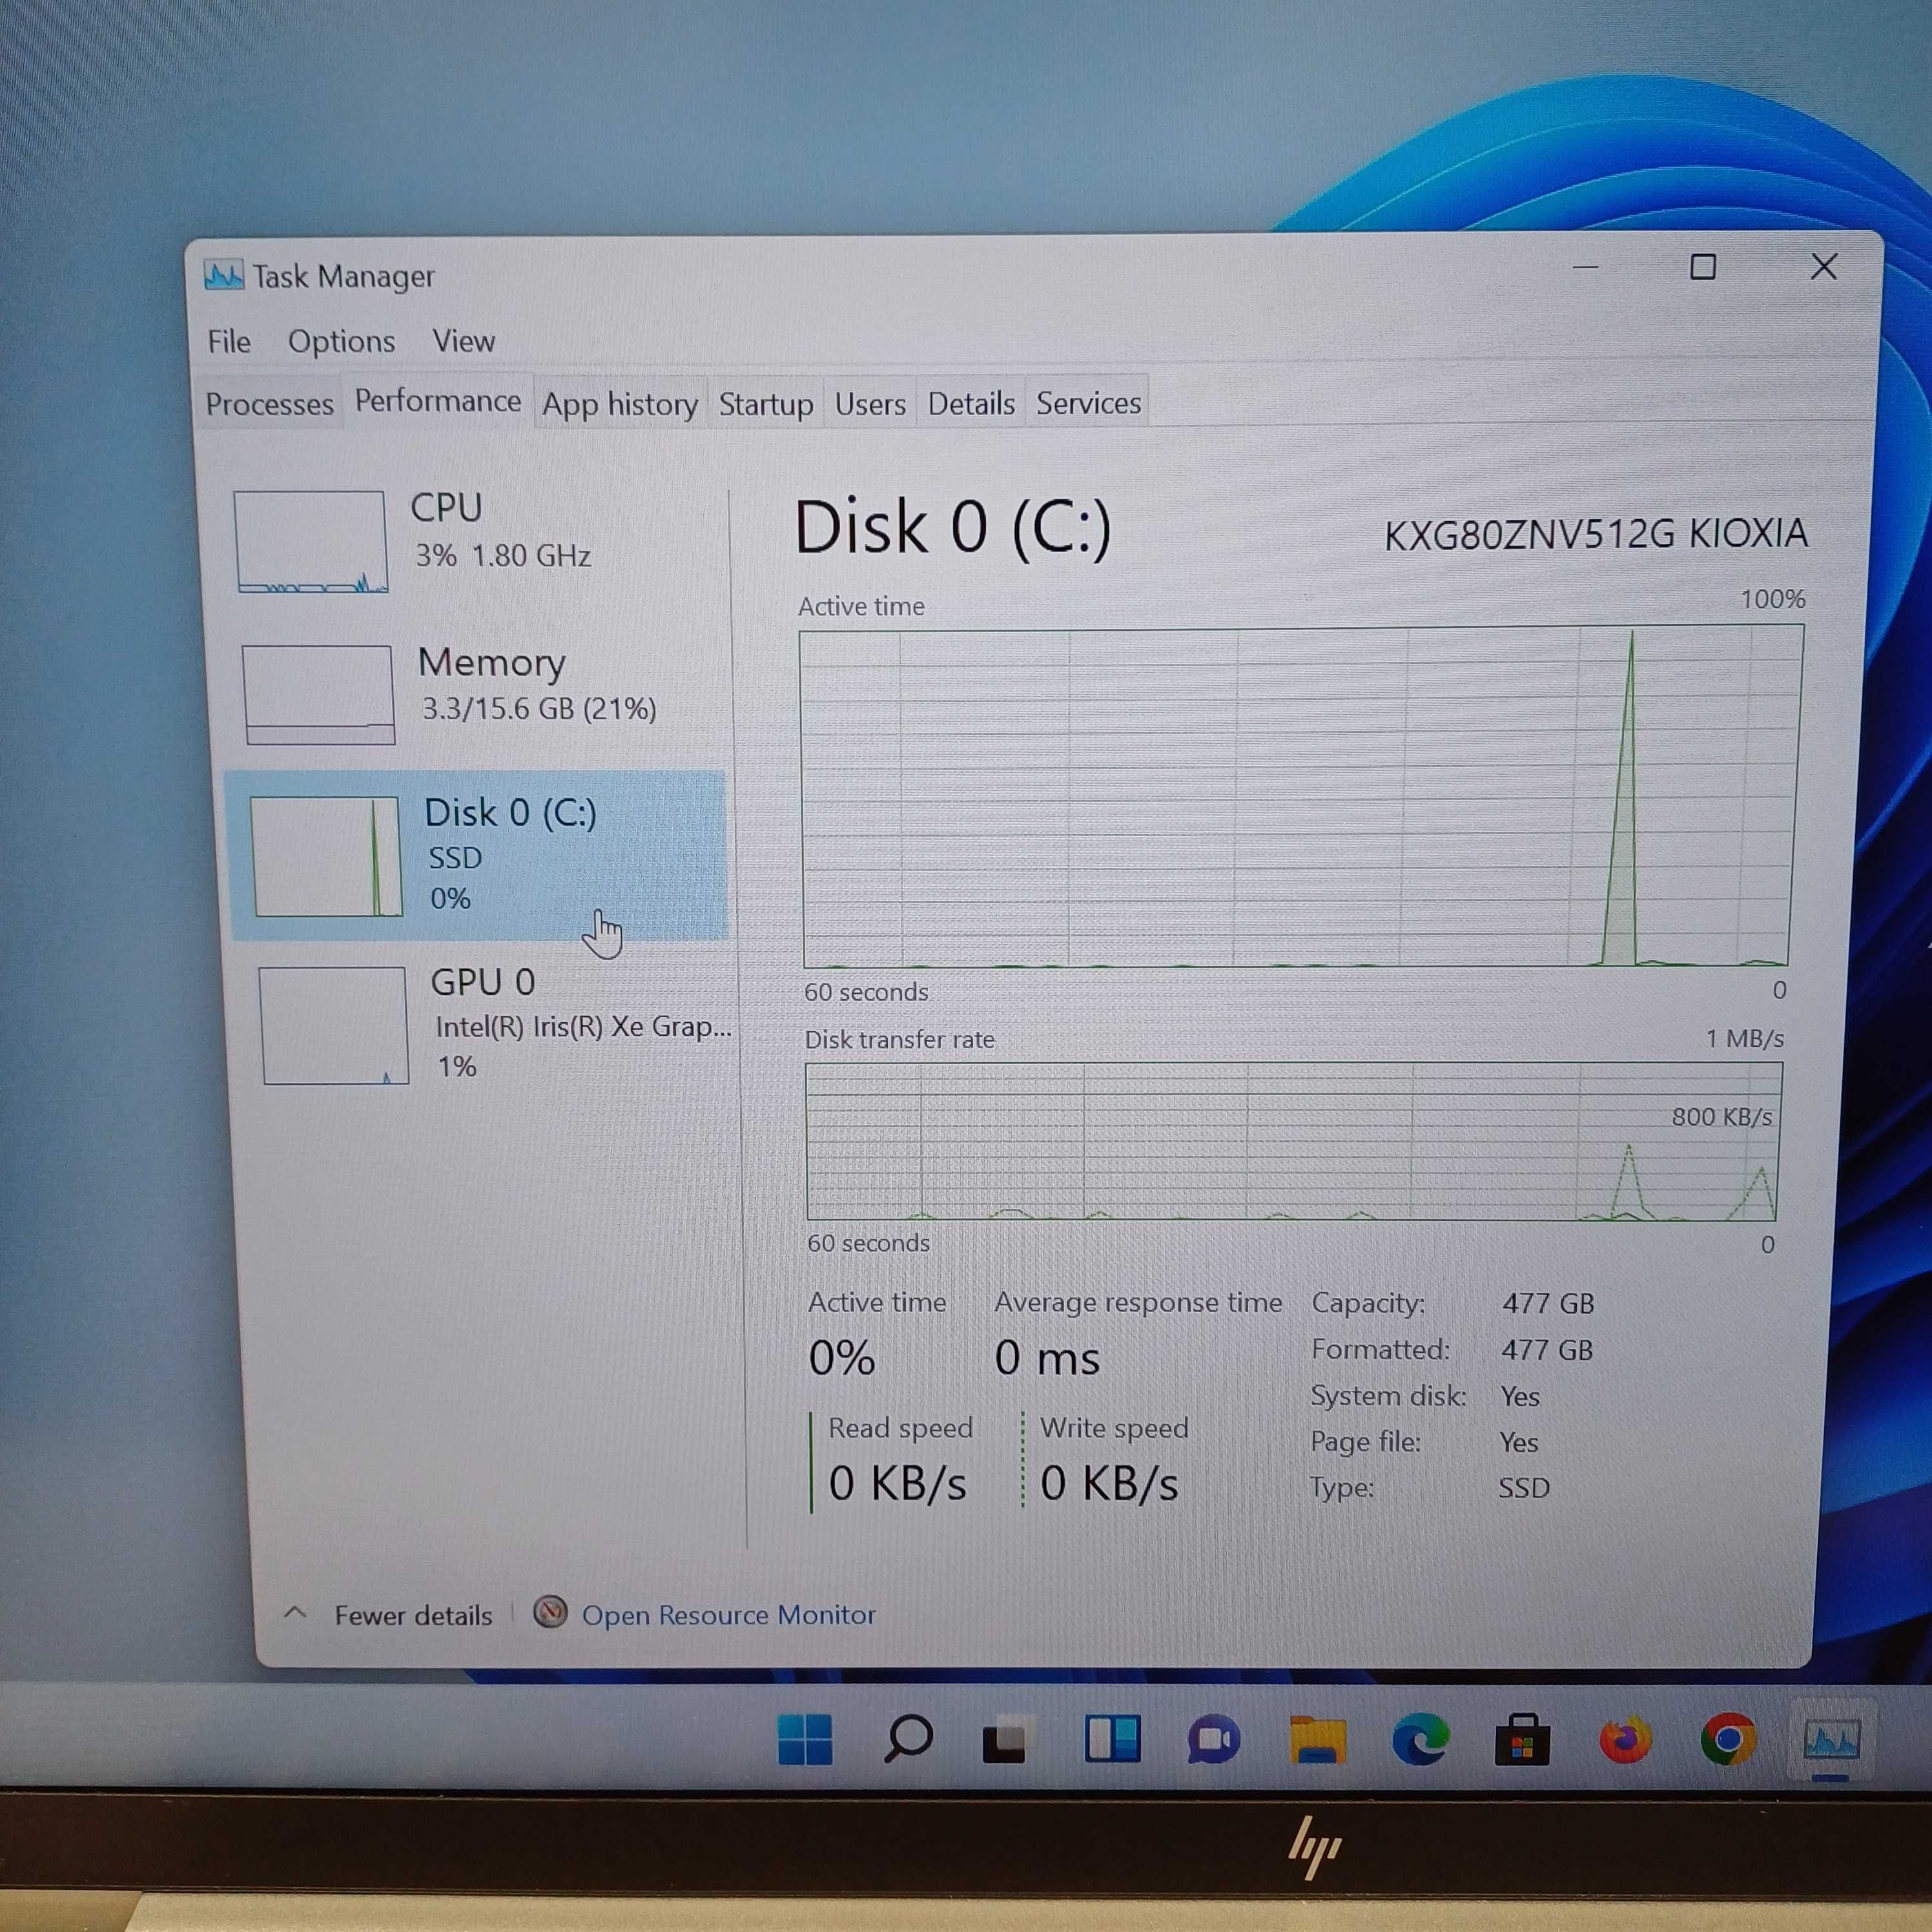Image resolution: width=1932 pixels, height=1932 pixels.
Task: Click the Task Manager taskbar icon
Action: [1831, 1740]
